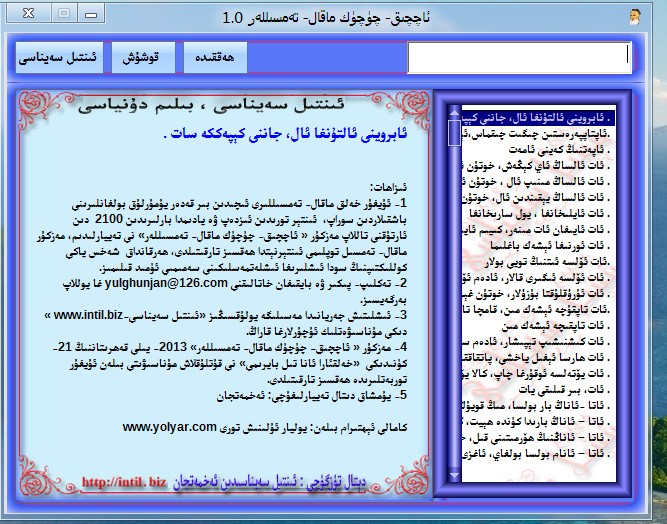Screen dimensions: 667x524
Task: Select list row ئات يۆتەلسە ئوقۇرغا چاپ
Action: 539,373
